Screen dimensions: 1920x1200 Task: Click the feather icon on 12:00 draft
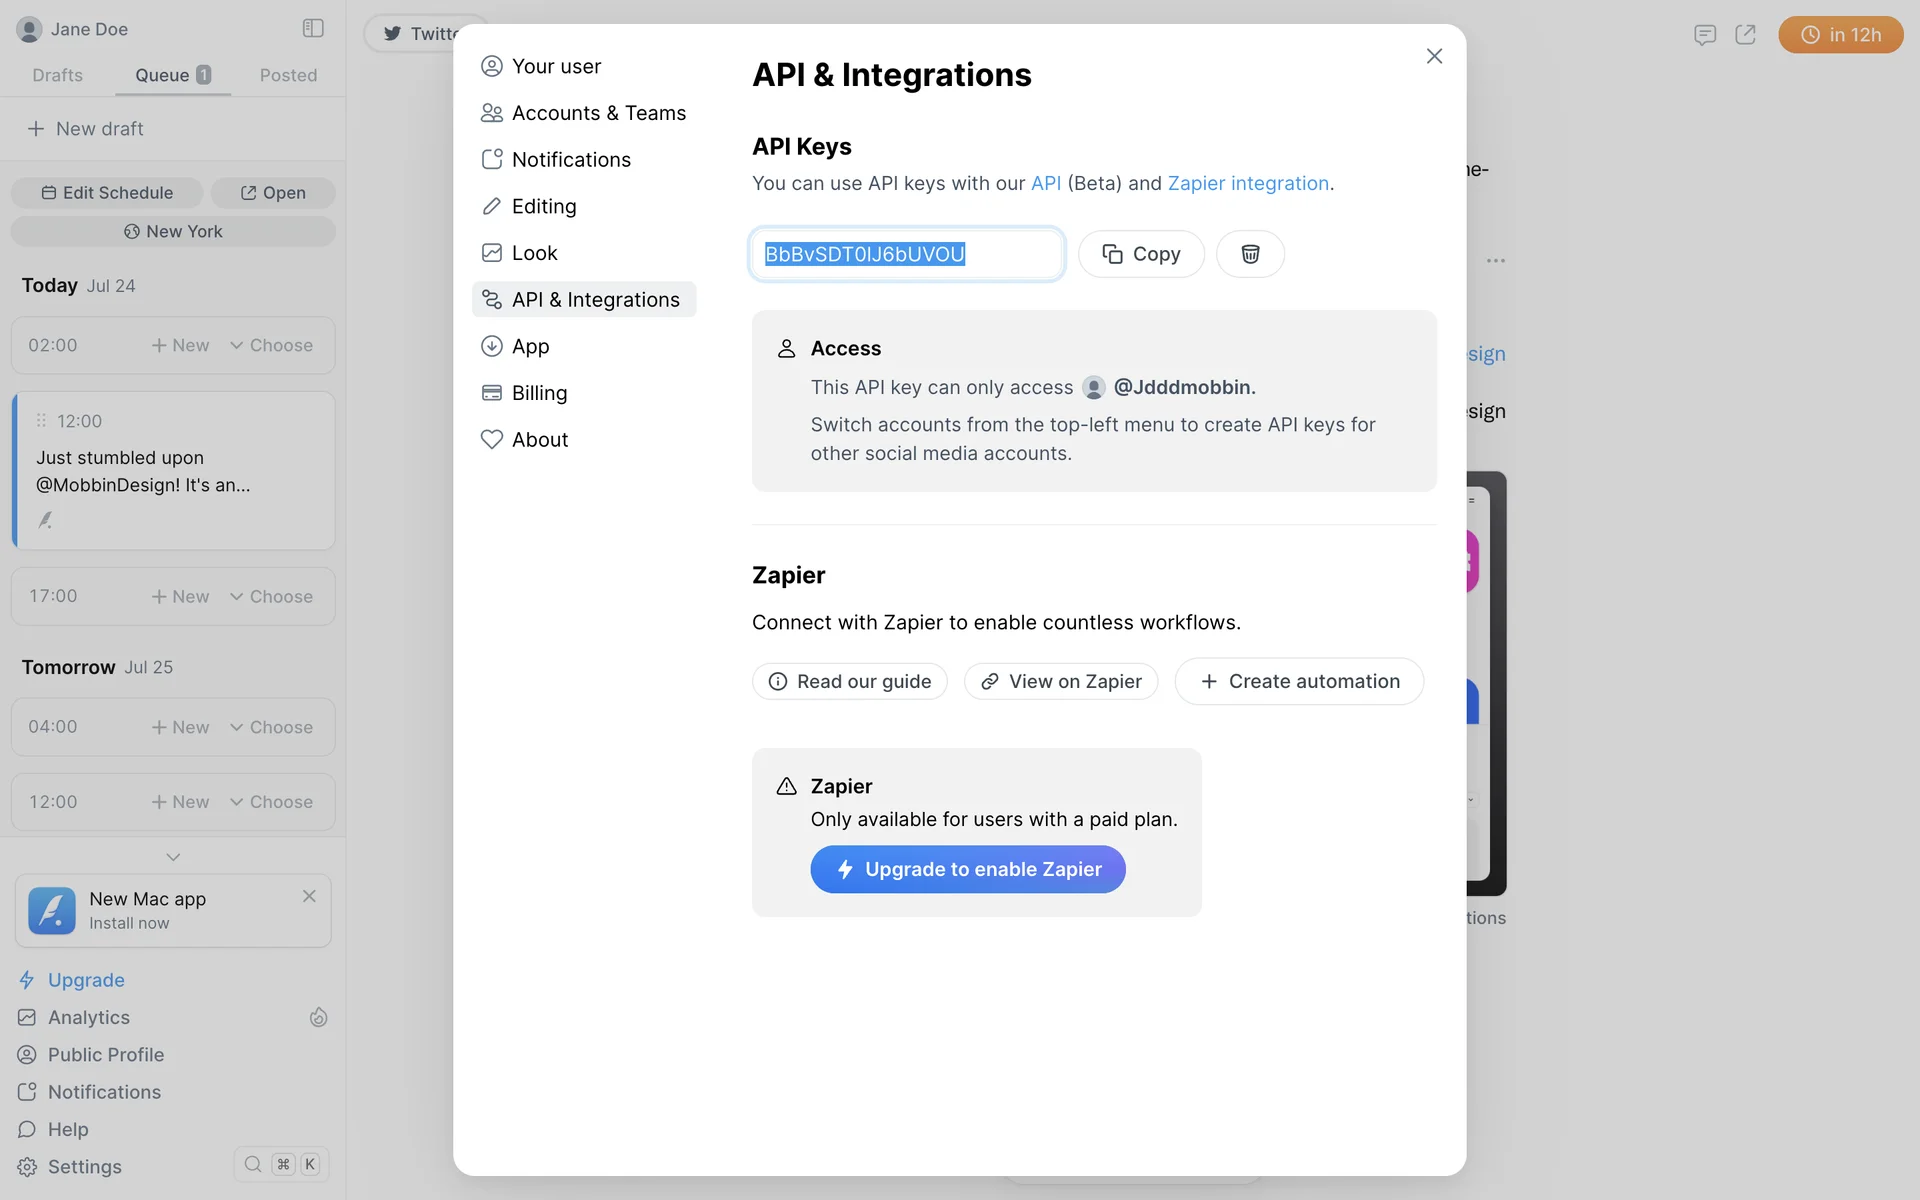click(x=45, y=520)
